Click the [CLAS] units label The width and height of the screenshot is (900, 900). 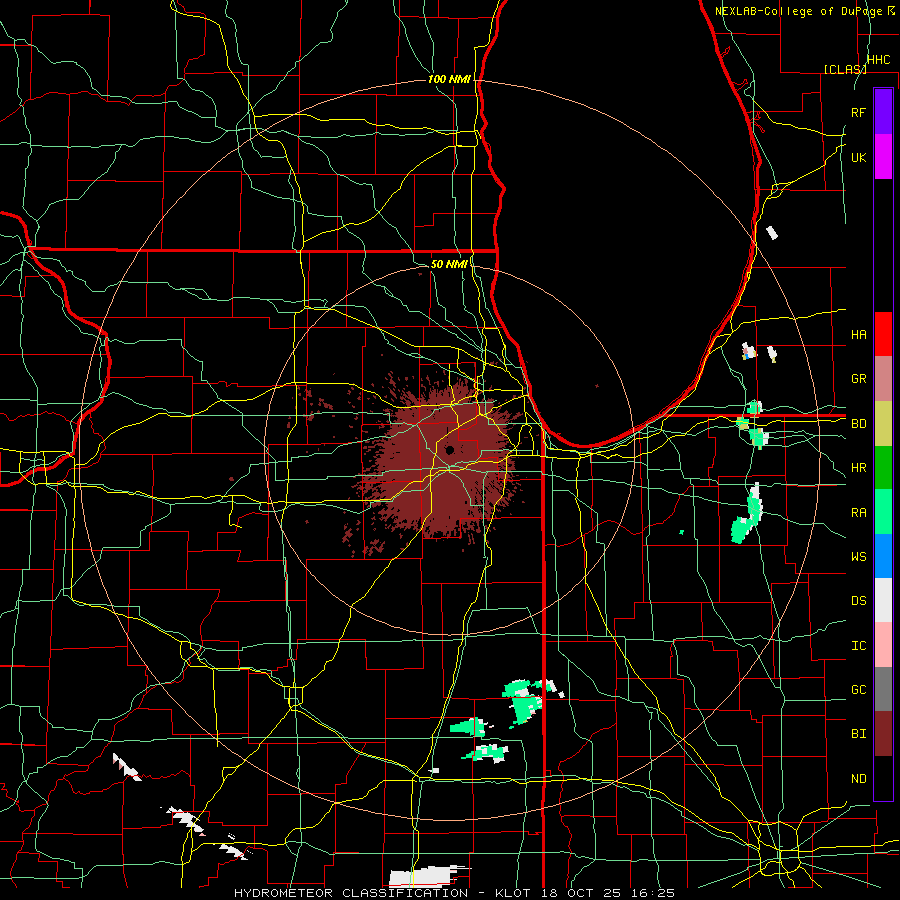coord(845,69)
